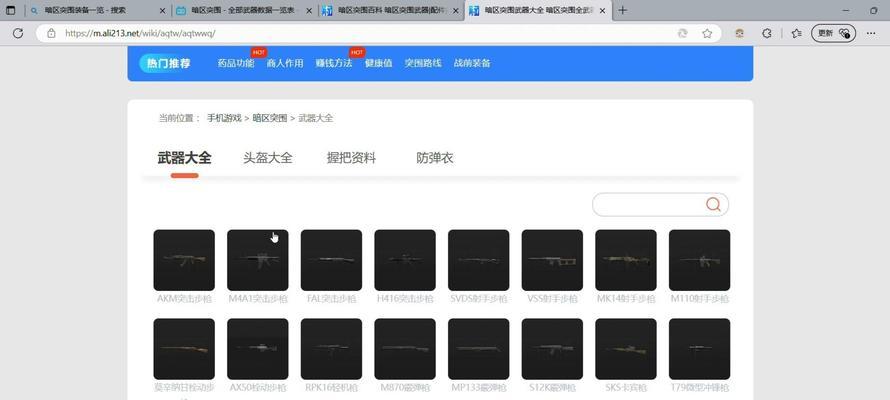Open the SVDS射手步枪 weapon thumbnail
Viewport: 890px width, 400px height.
pyautogui.click(x=478, y=260)
